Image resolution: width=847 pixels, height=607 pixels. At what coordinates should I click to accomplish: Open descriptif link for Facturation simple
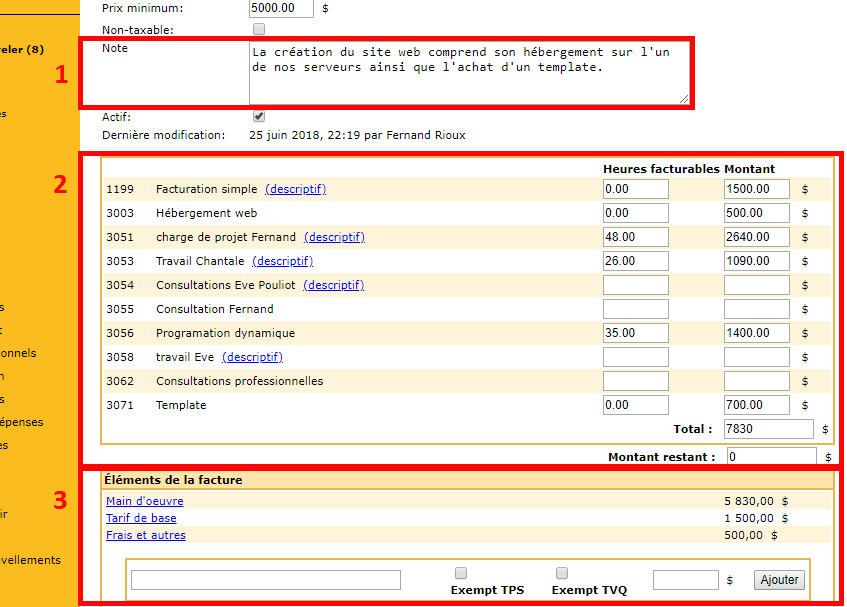pyautogui.click(x=295, y=189)
